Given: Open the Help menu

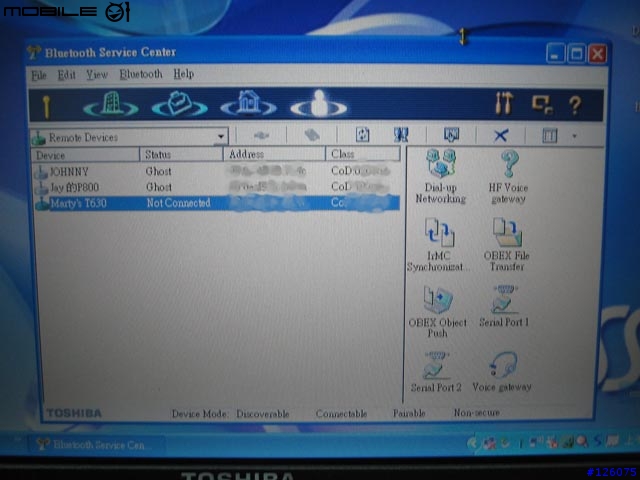Looking at the screenshot, I should click(184, 74).
